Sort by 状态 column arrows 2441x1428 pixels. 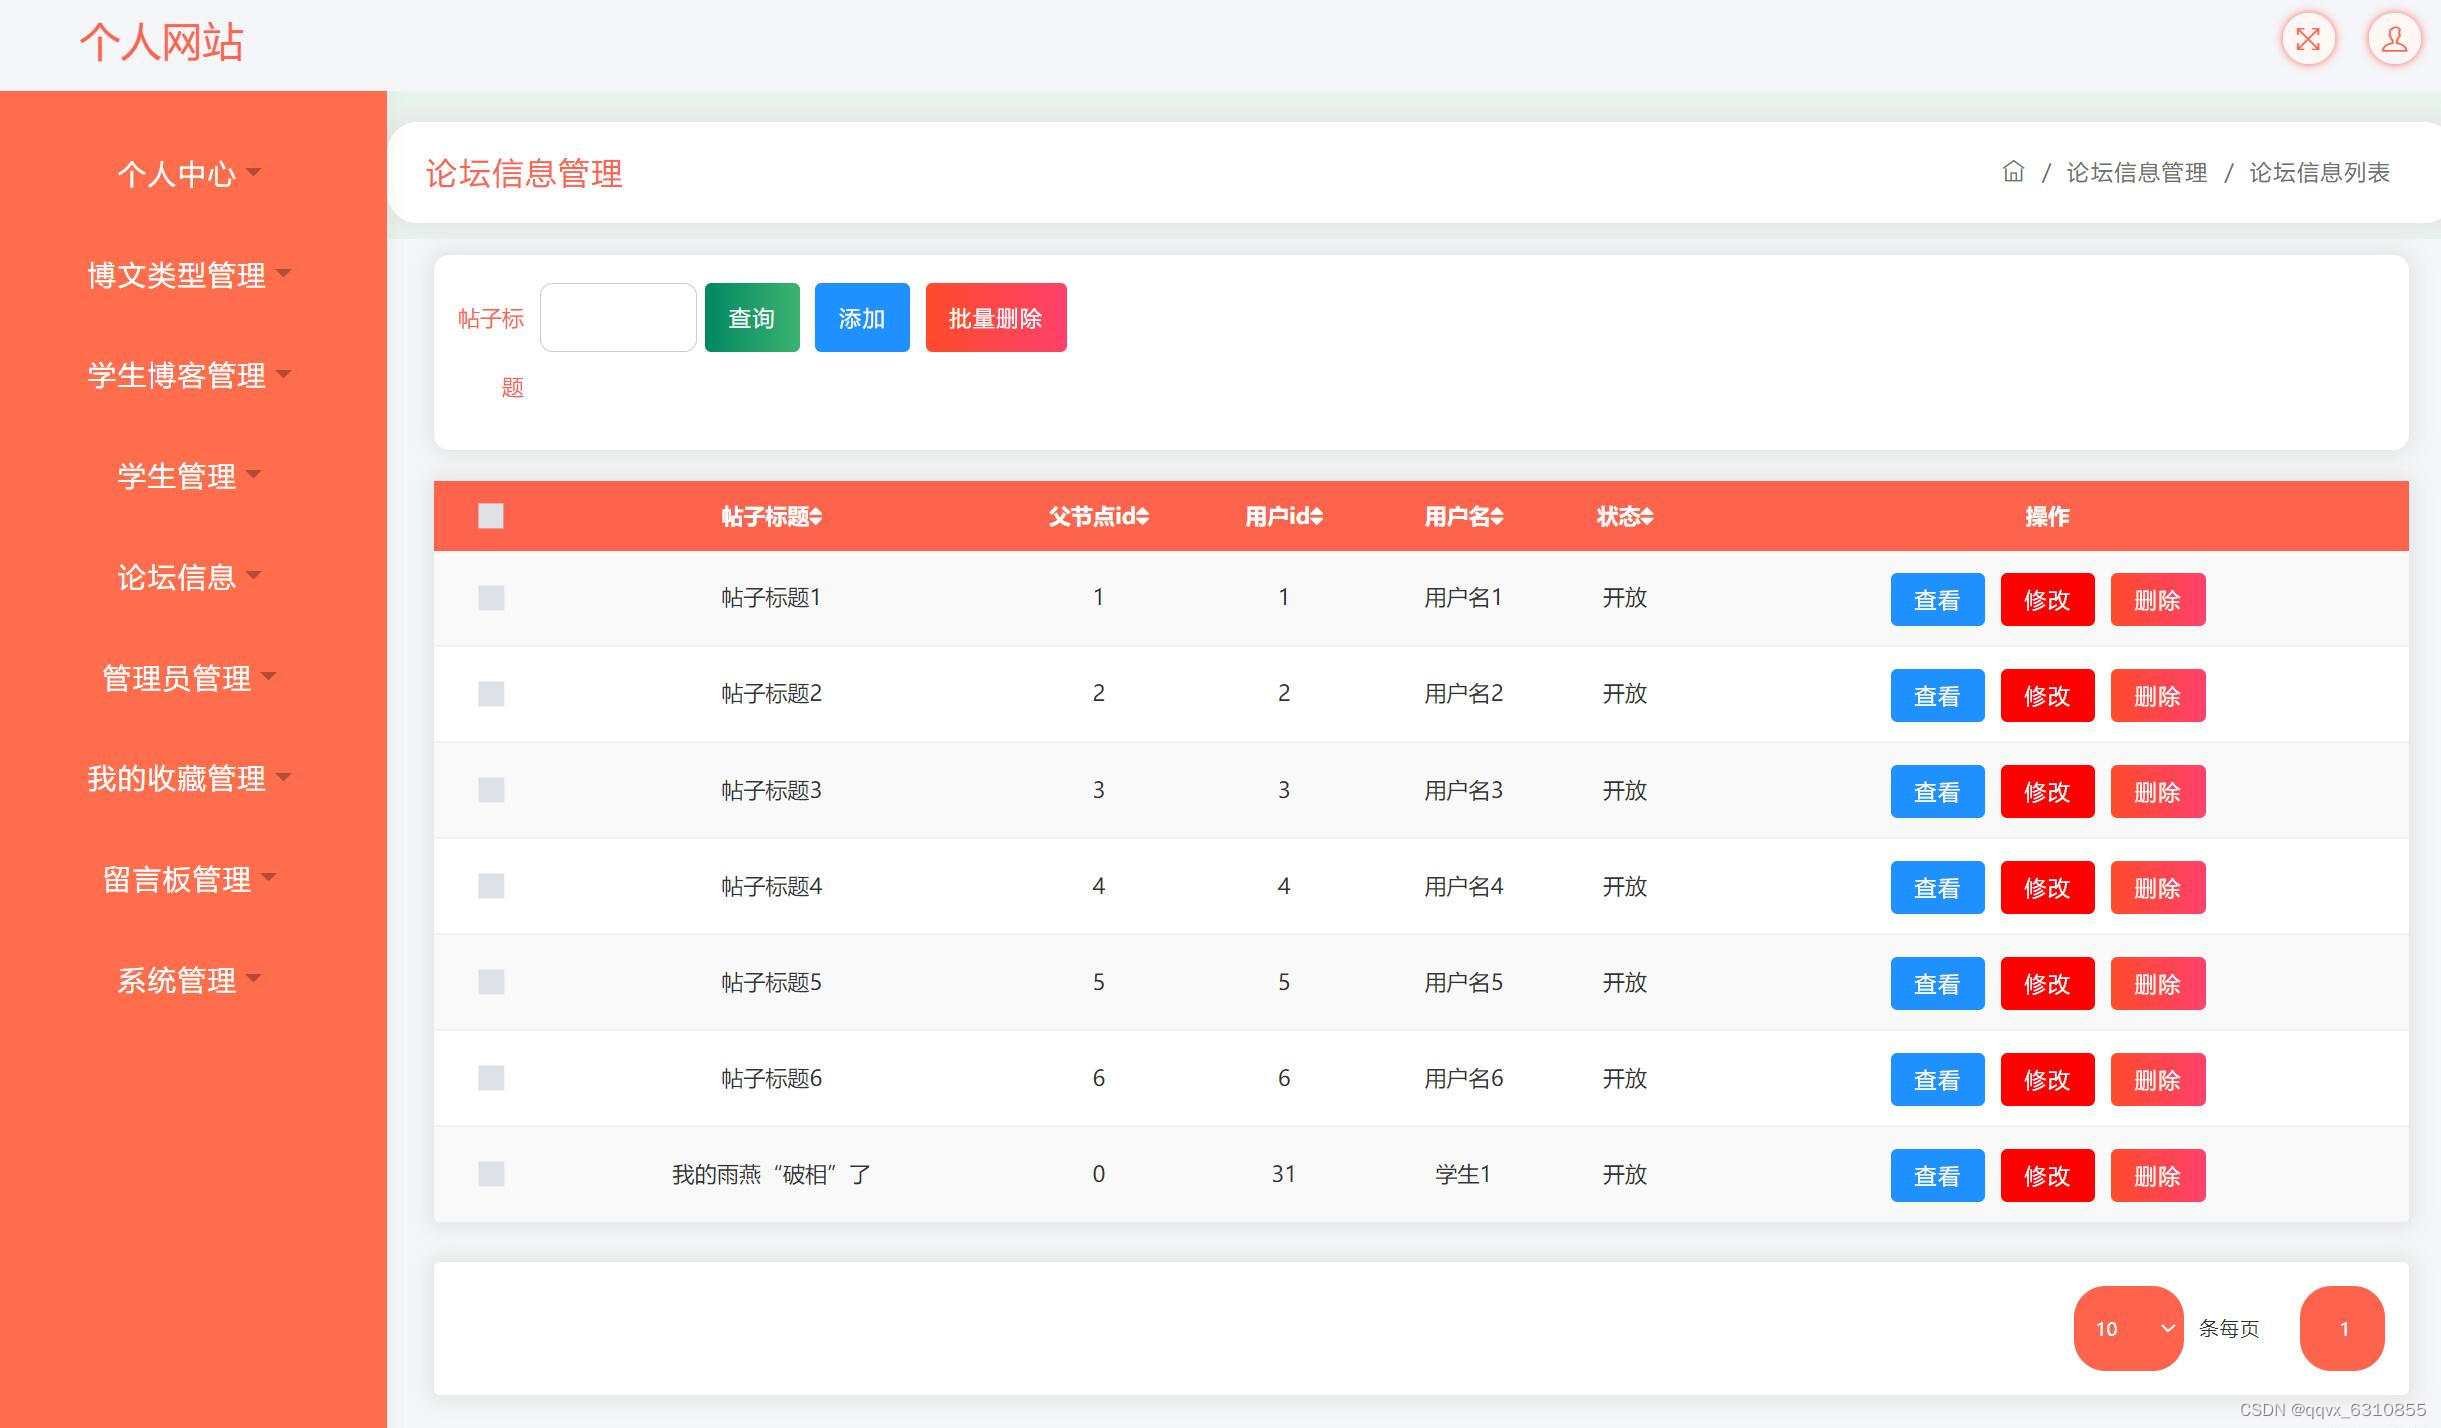pyautogui.click(x=1646, y=516)
